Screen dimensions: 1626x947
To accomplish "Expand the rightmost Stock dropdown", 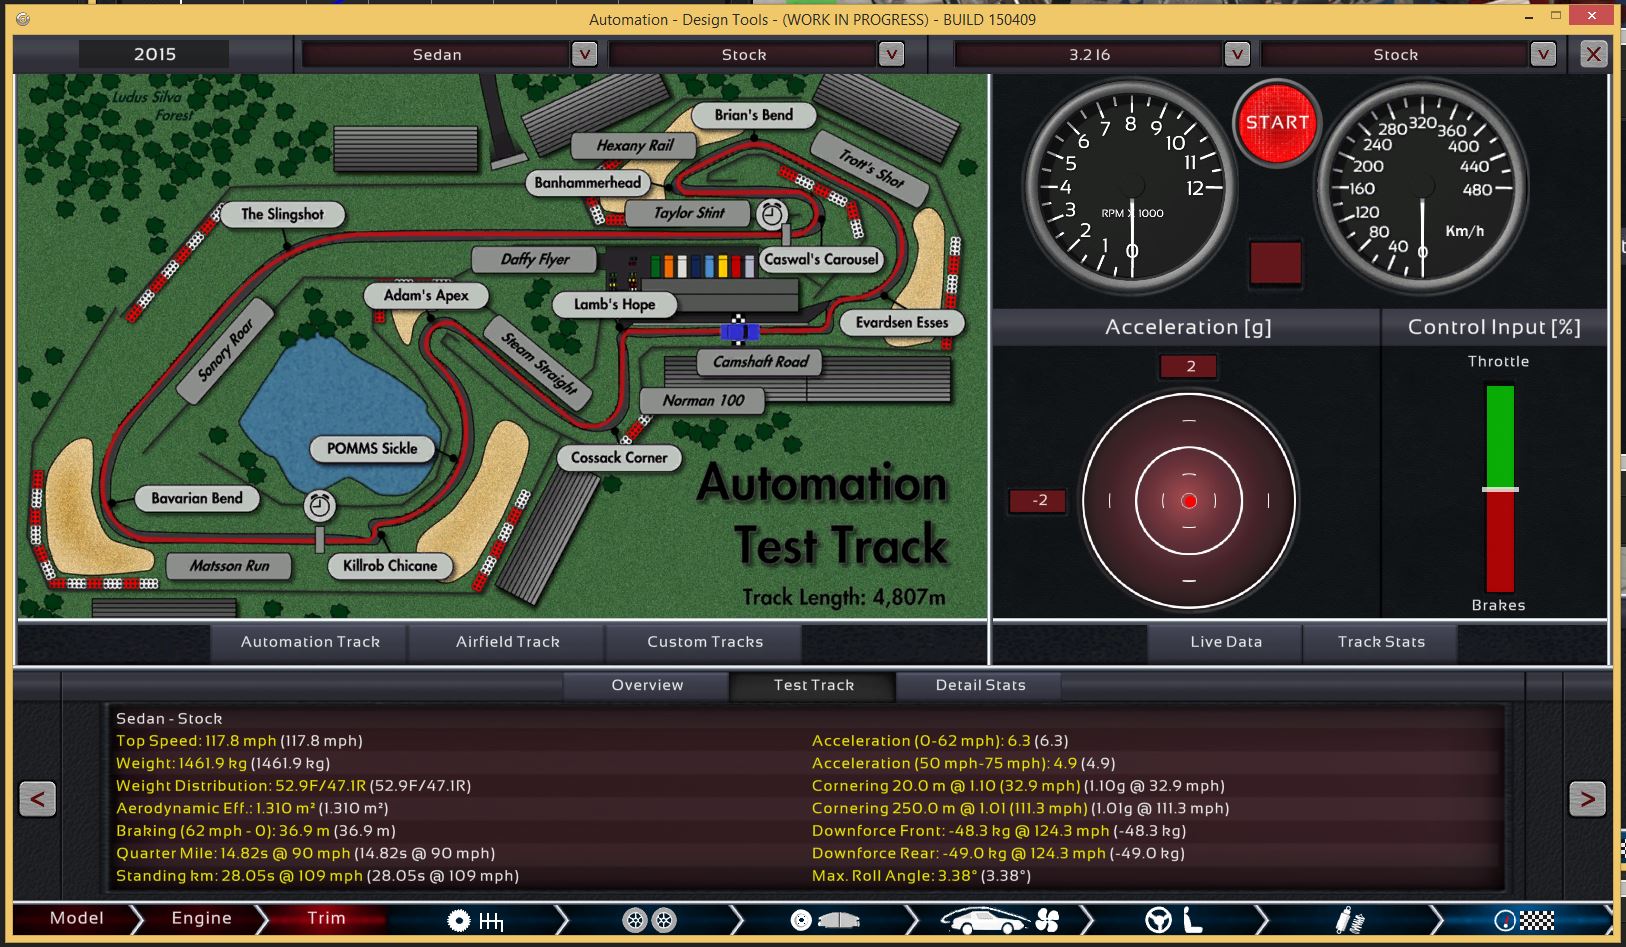I will pyautogui.click(x=1543, y=54).
